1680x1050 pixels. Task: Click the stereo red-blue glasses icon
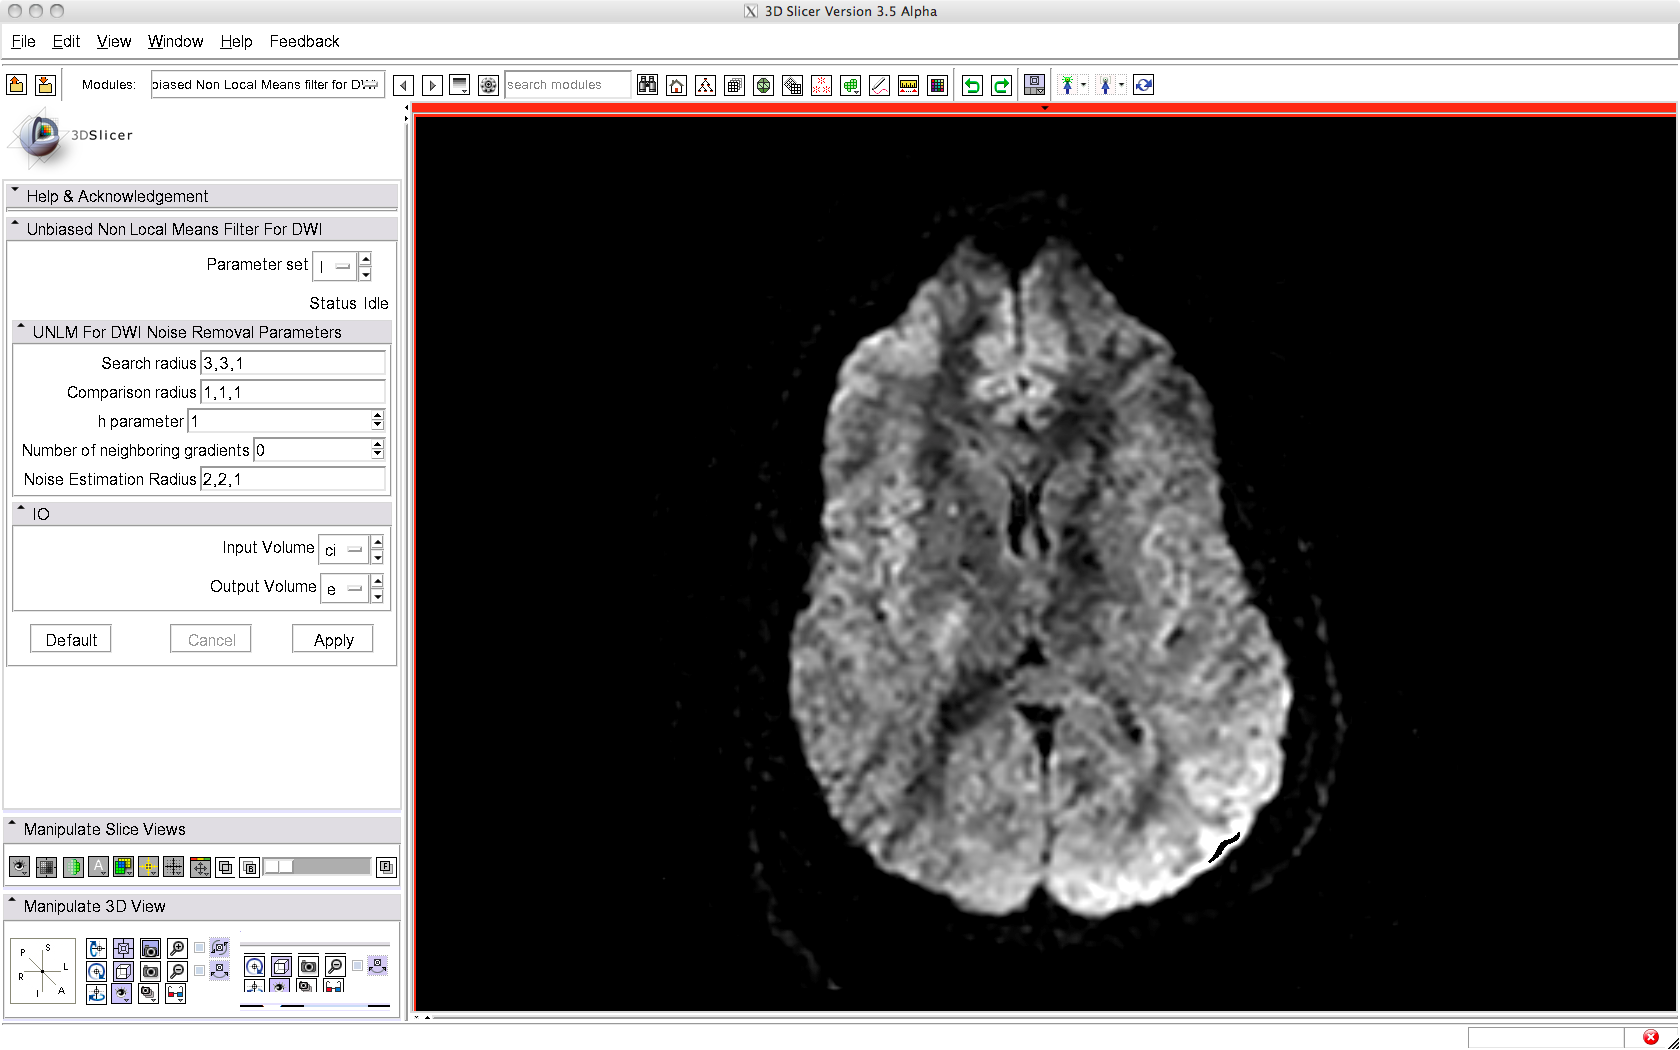175,994
